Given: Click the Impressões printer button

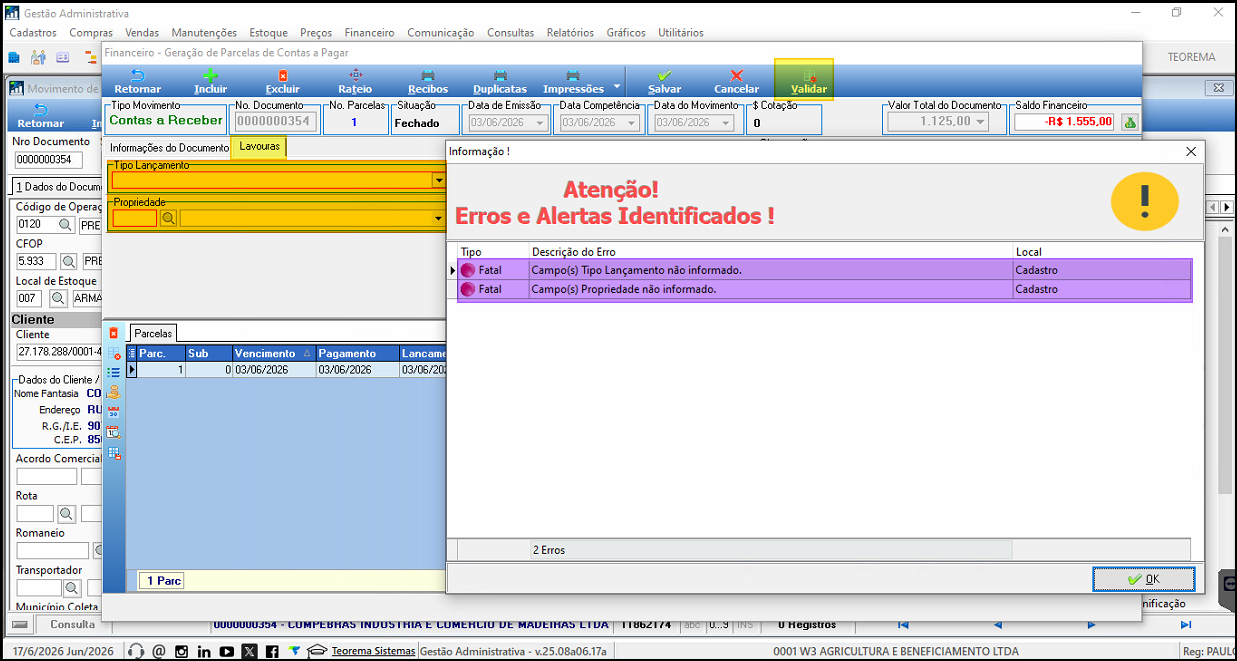Looking at the screenshot, I should 573,82.
